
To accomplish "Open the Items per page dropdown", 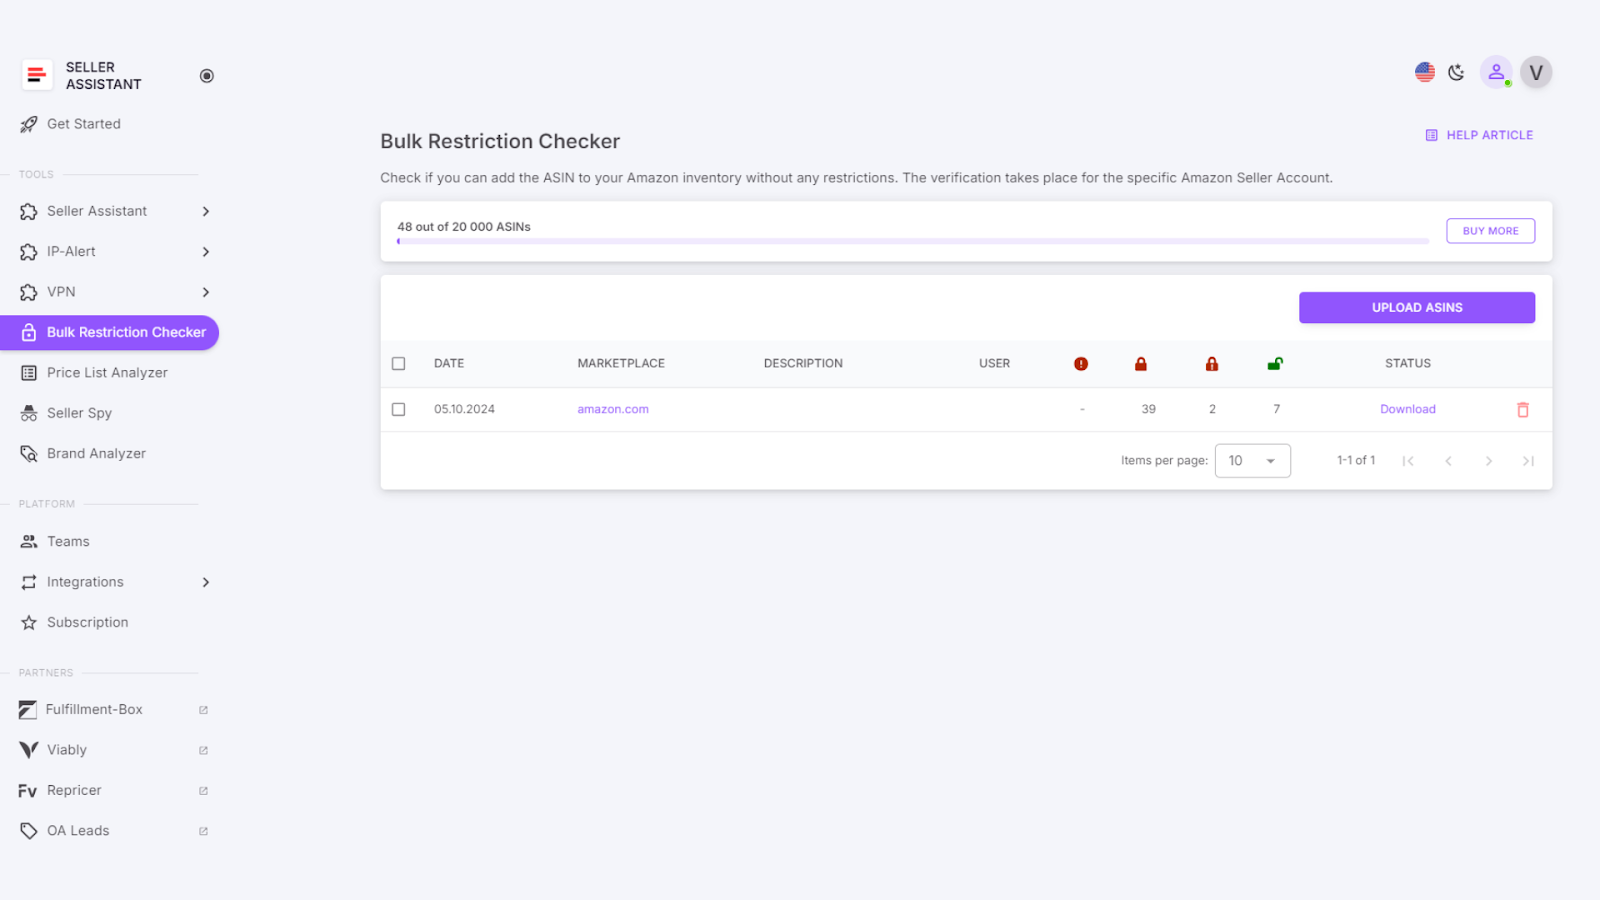I will point(1252,460).
